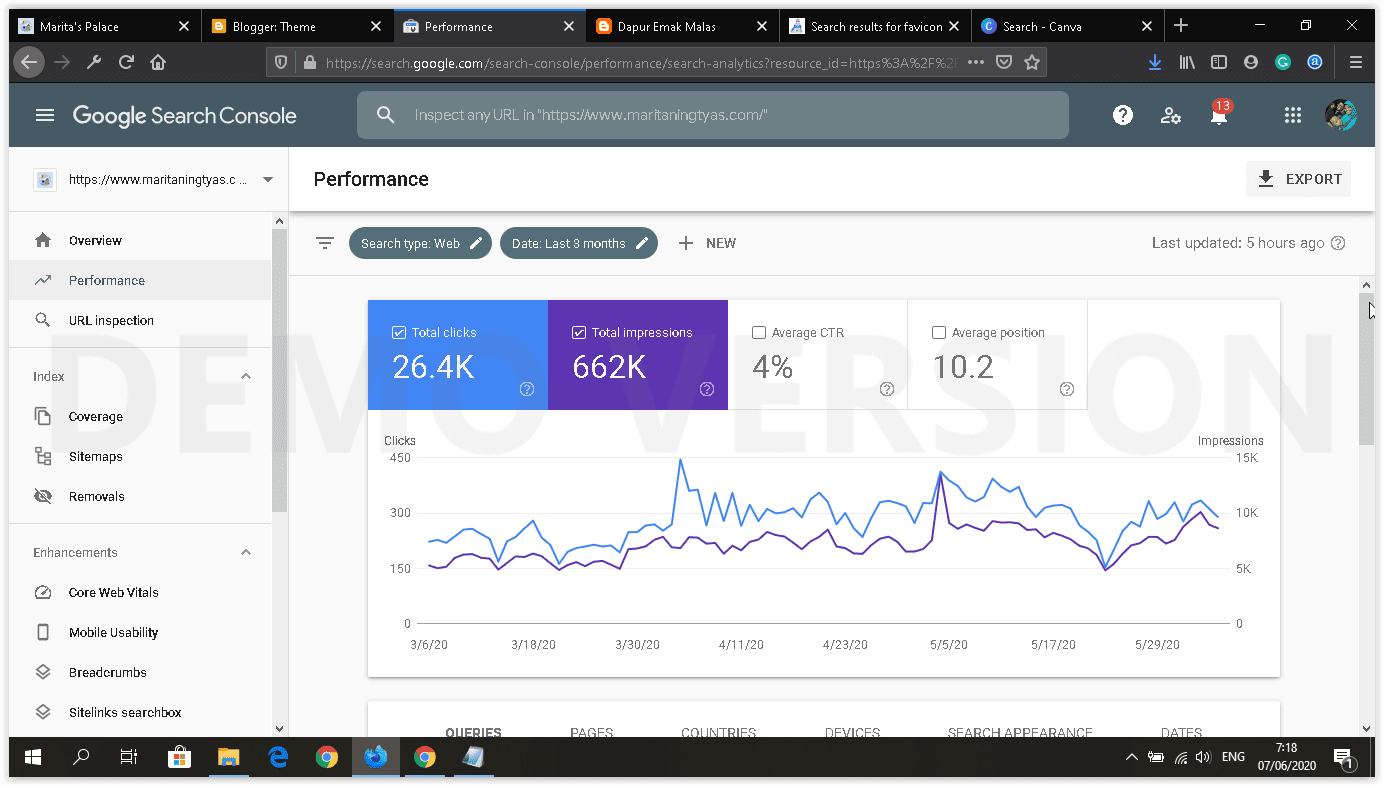
Task: Click Last updated info icon
Action: click(1338, 243)
